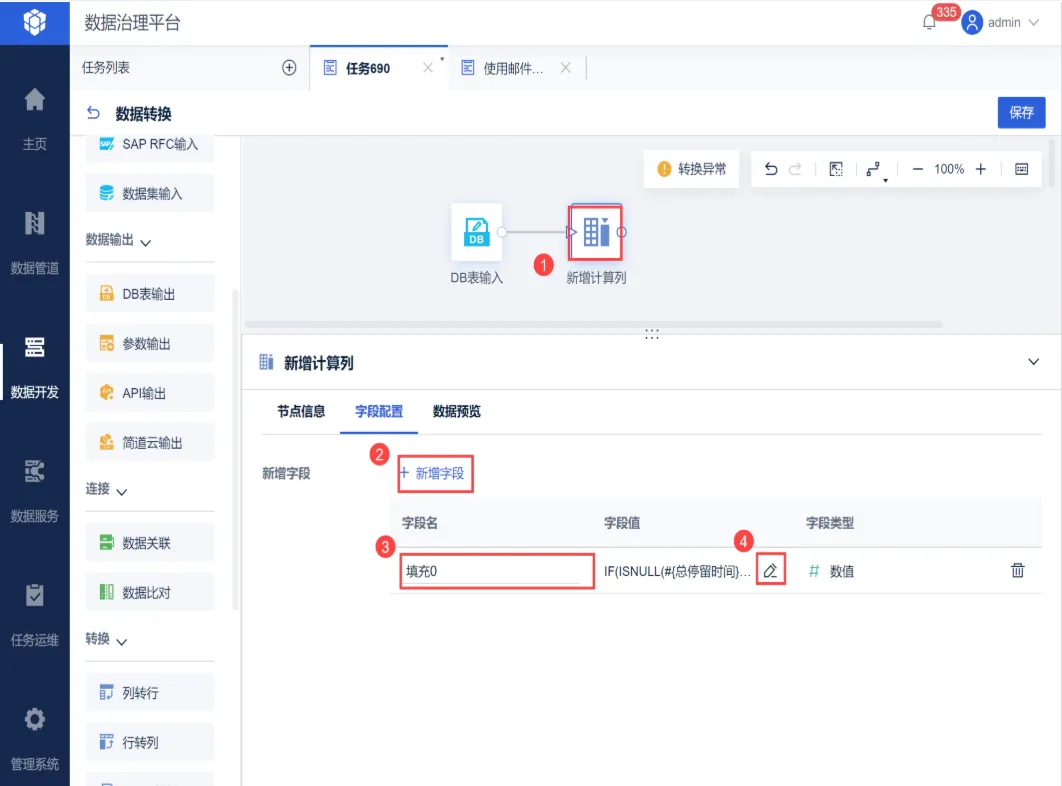Switch to the 任务690 tab
Image resolution: width=1062 pixels, height=786 pixels.
pyautogui.click(x=368, y=68)
